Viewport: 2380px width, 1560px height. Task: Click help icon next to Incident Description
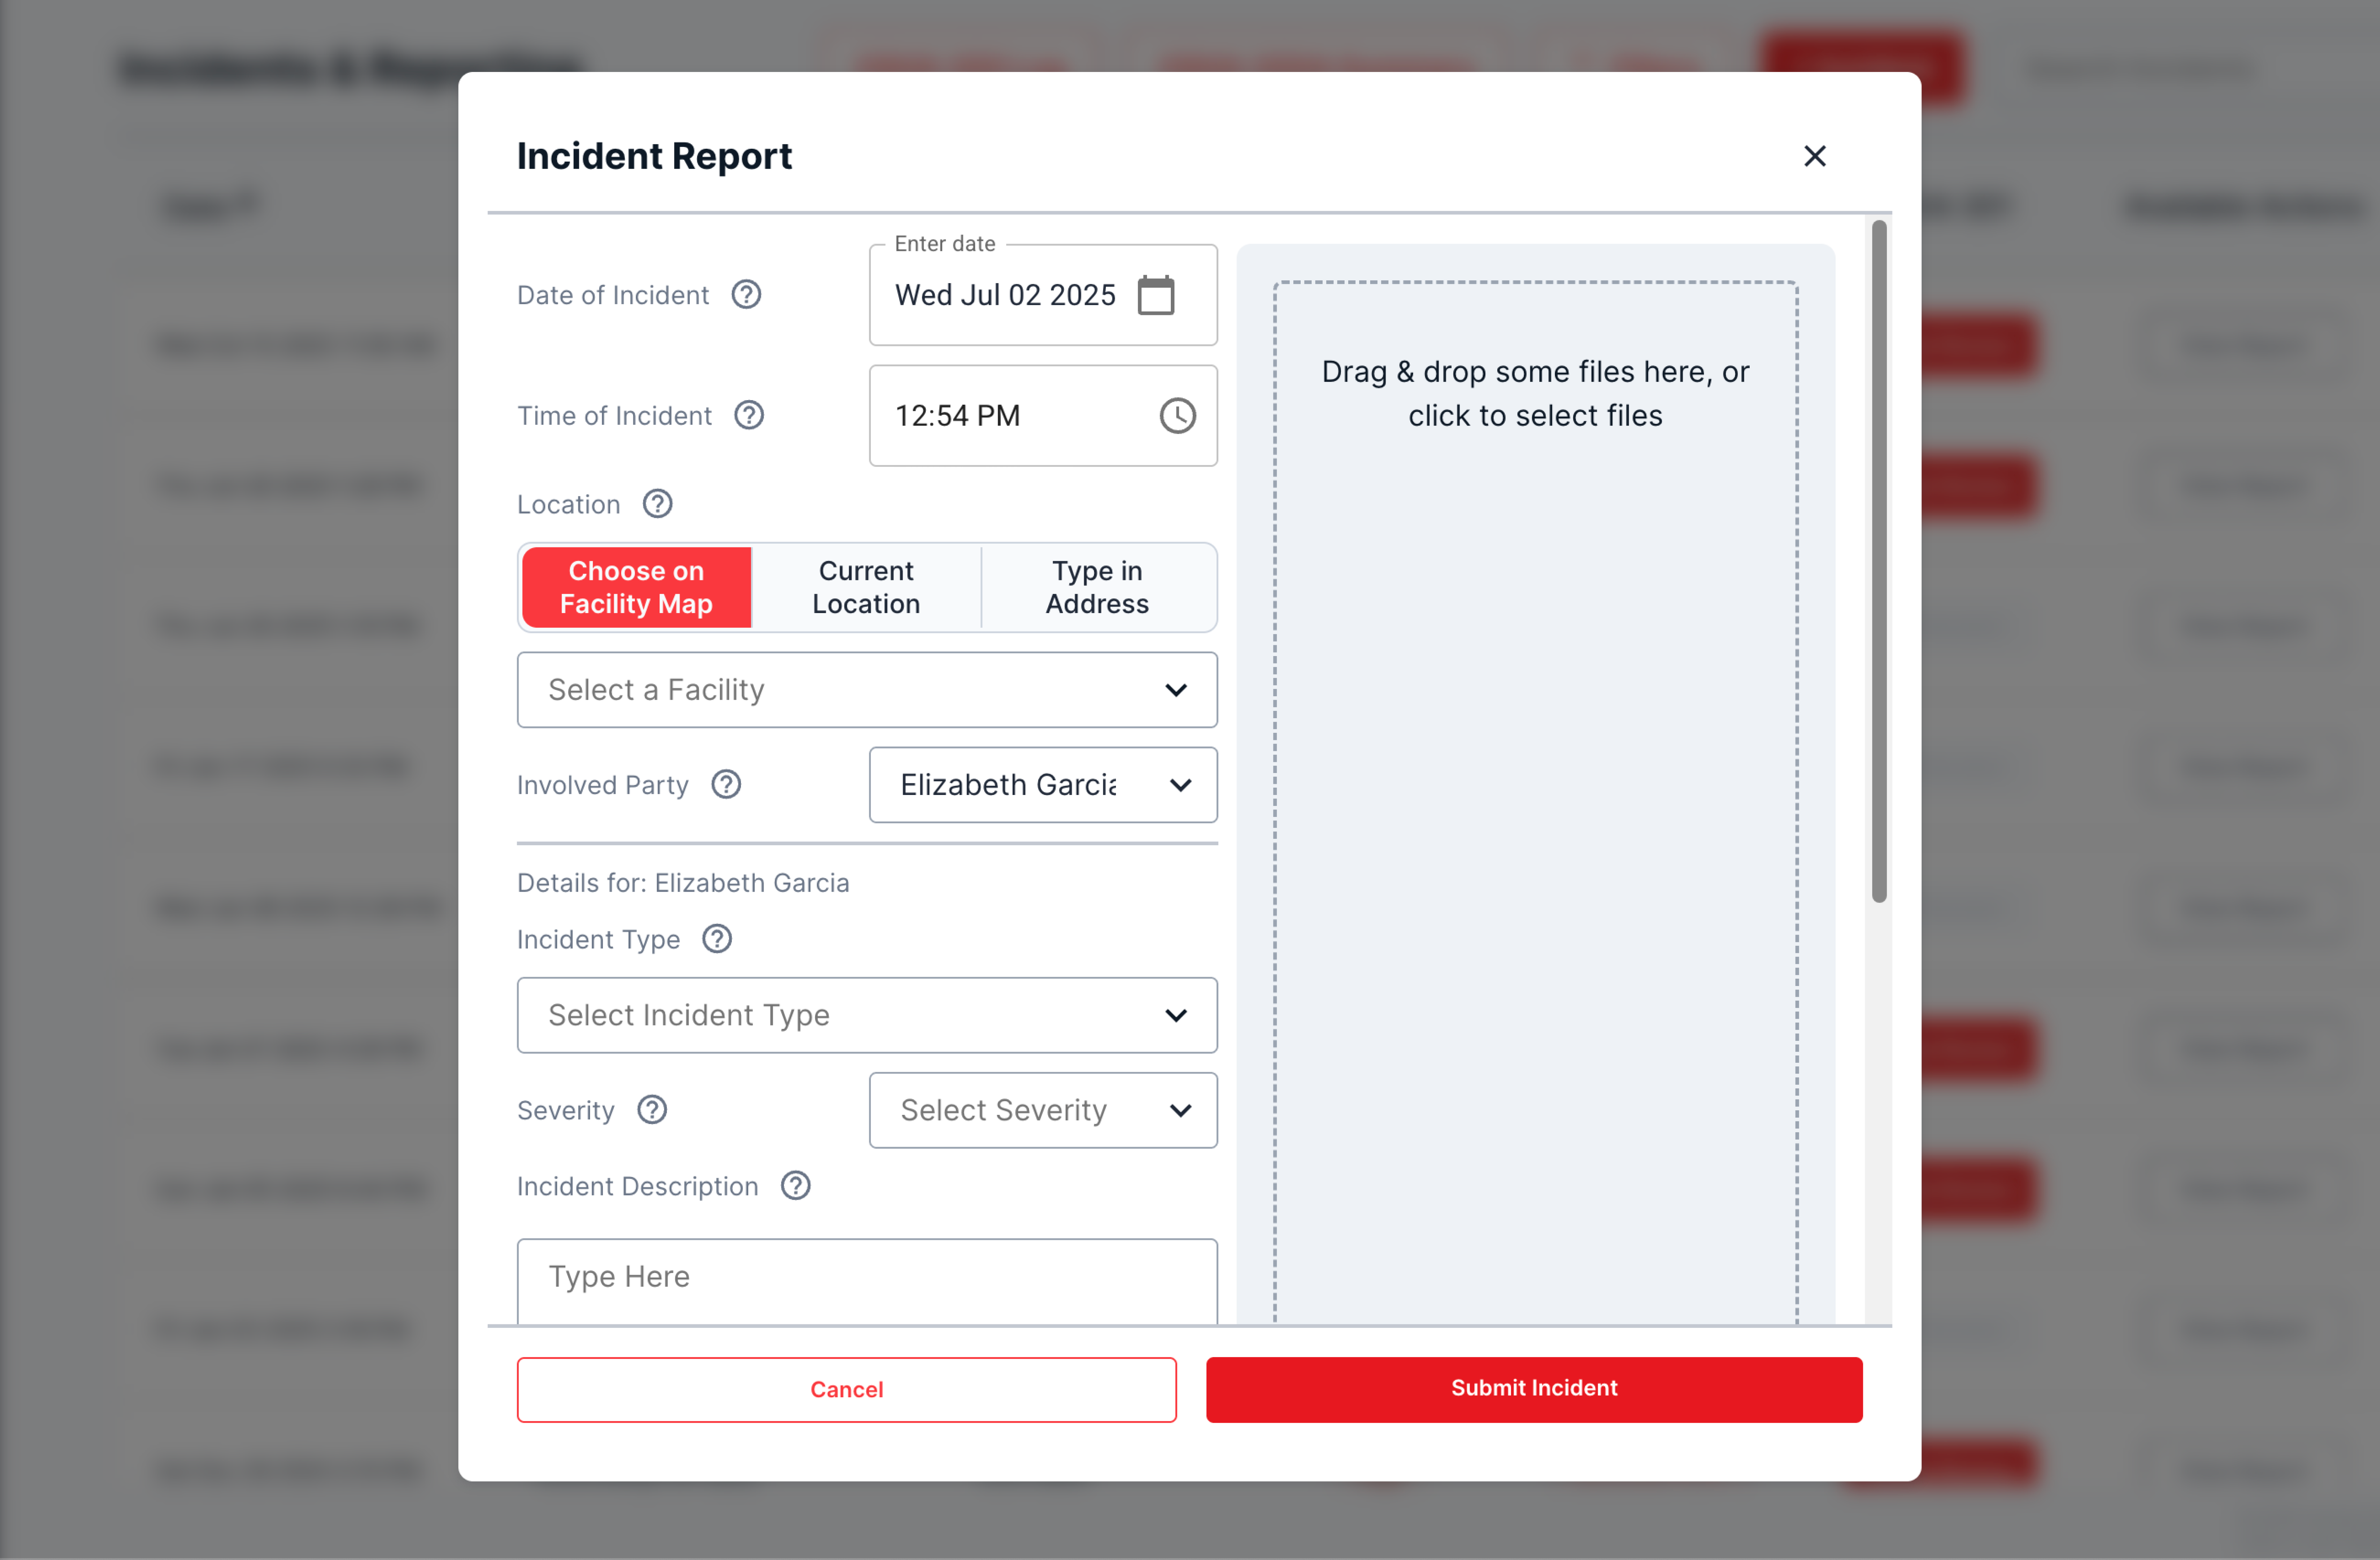pos(795,1186)
